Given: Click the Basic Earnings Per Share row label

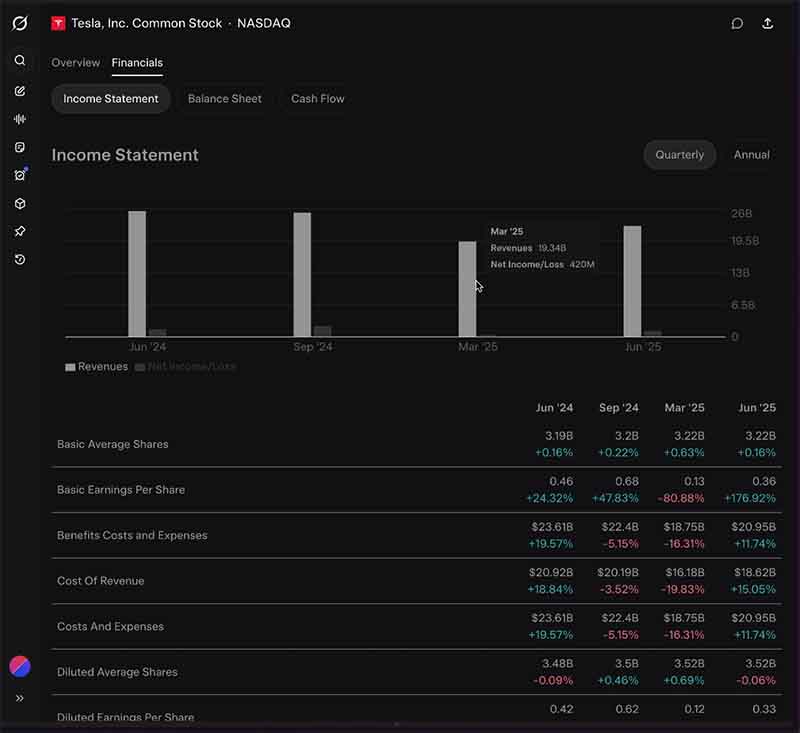Looking at the screenshot, I should 121,490.
